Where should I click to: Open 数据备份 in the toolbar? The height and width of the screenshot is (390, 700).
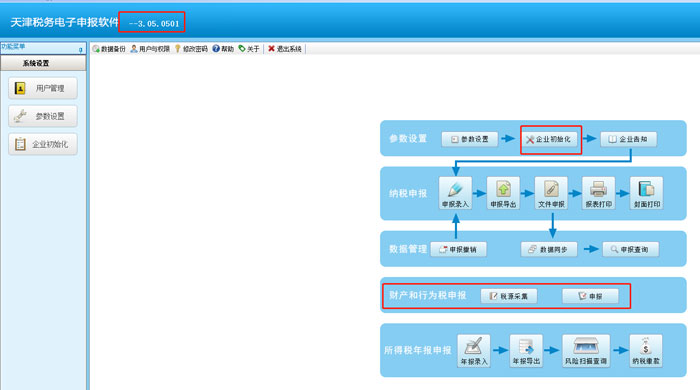click(109, 49)
